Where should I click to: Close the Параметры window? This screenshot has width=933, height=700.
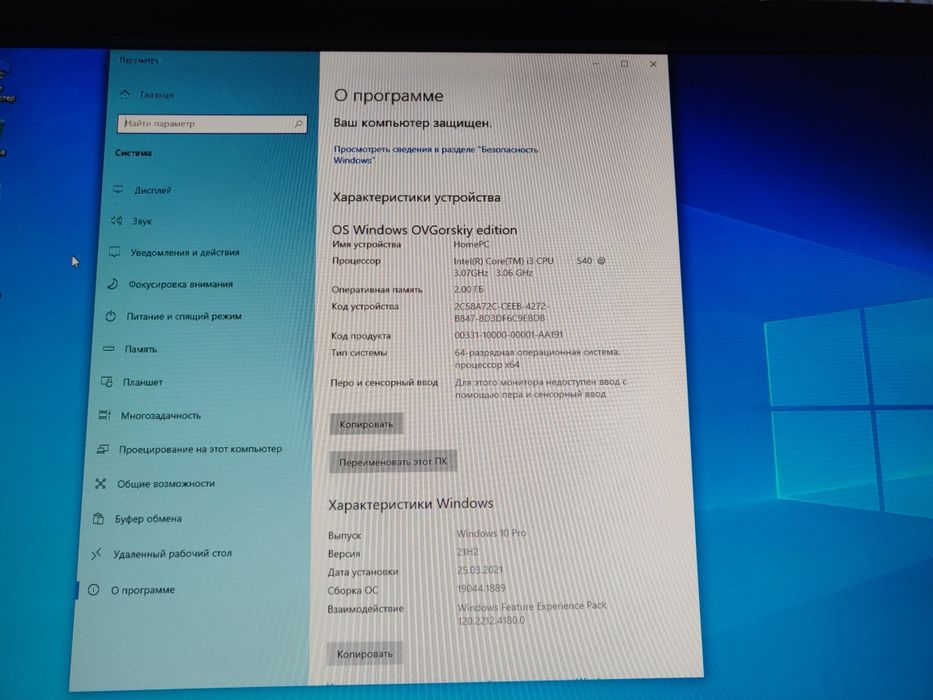click(x=653, y=64)
